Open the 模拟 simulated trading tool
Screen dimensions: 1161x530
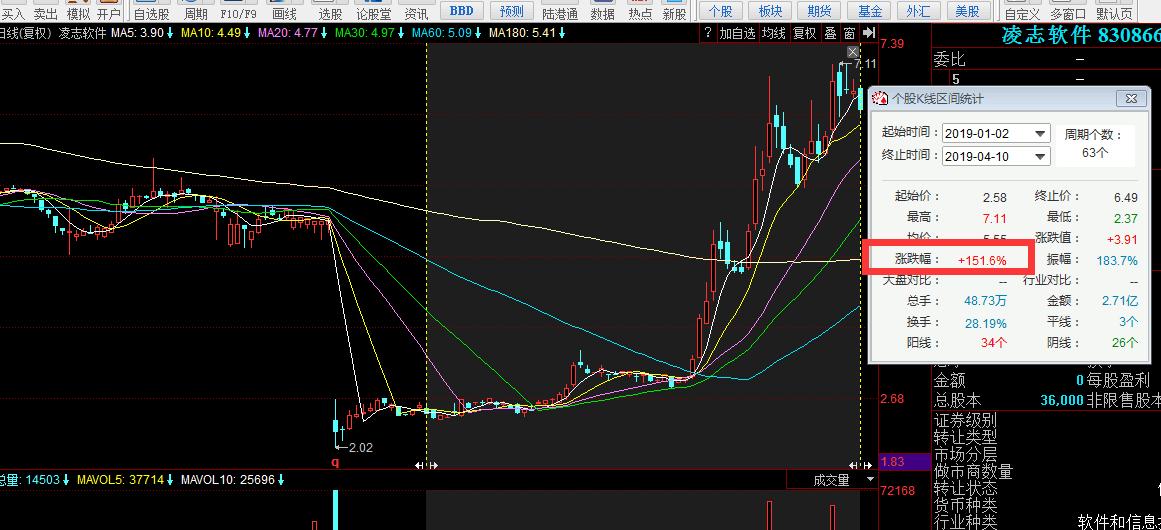78,13
